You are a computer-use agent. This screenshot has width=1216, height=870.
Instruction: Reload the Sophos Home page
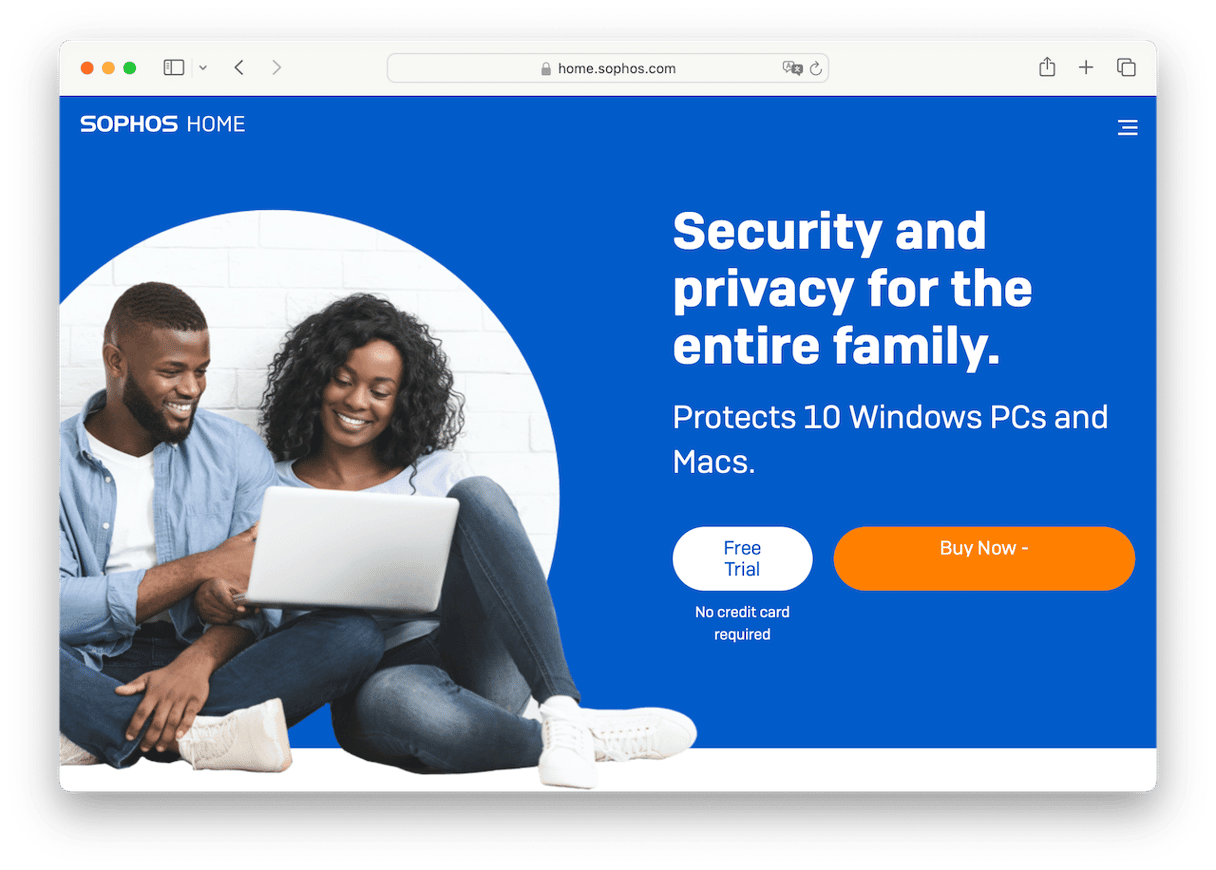point(816,68)
